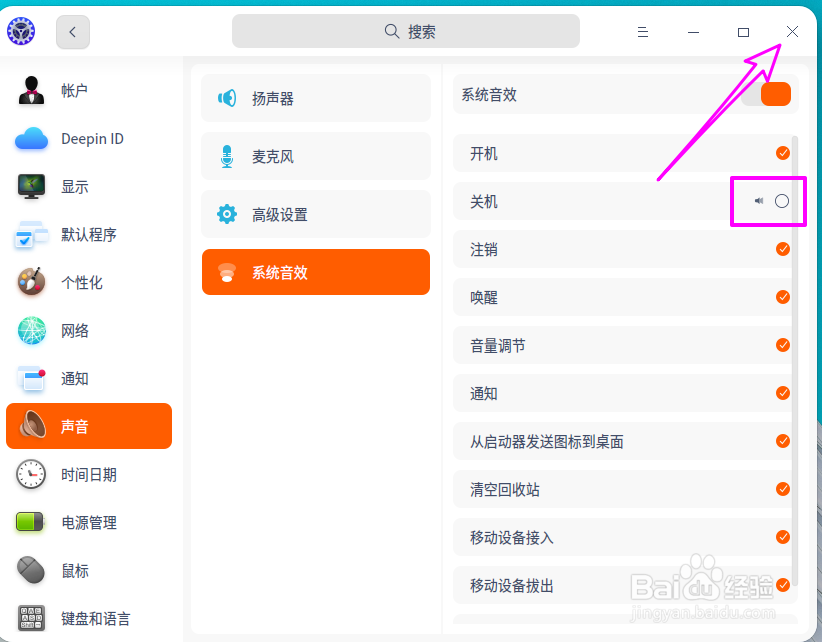Open the hamburger main menu
Screen dimensions: 822x642
pos(643,32)
